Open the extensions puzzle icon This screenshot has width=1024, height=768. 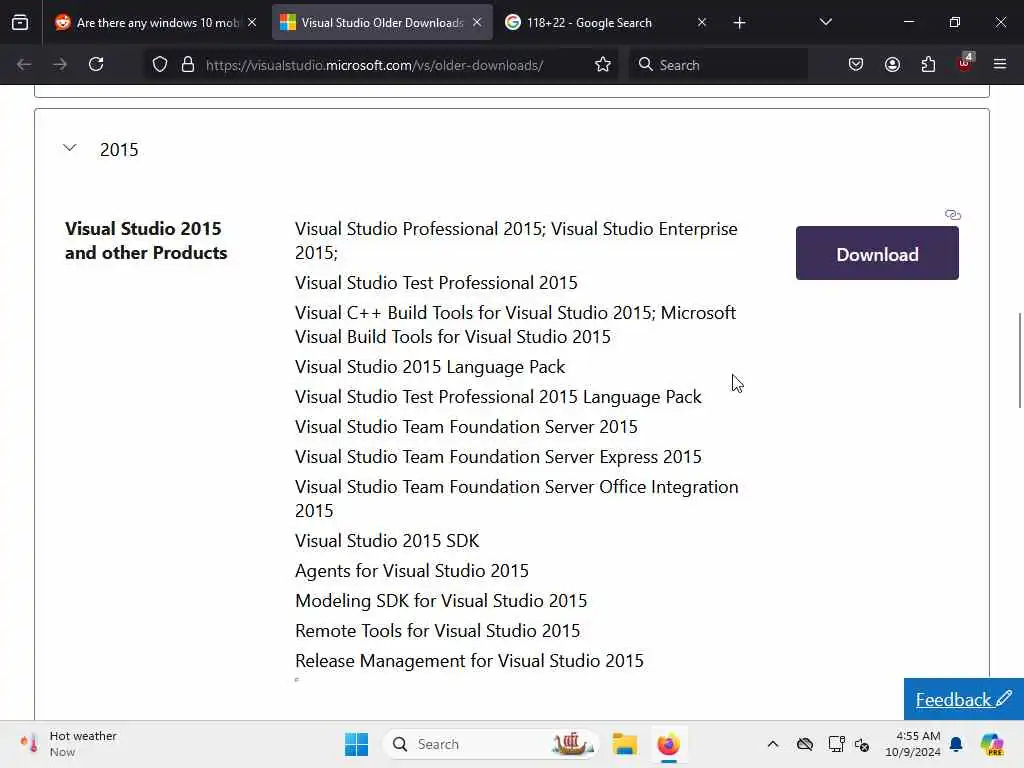[x=928, y=65]
